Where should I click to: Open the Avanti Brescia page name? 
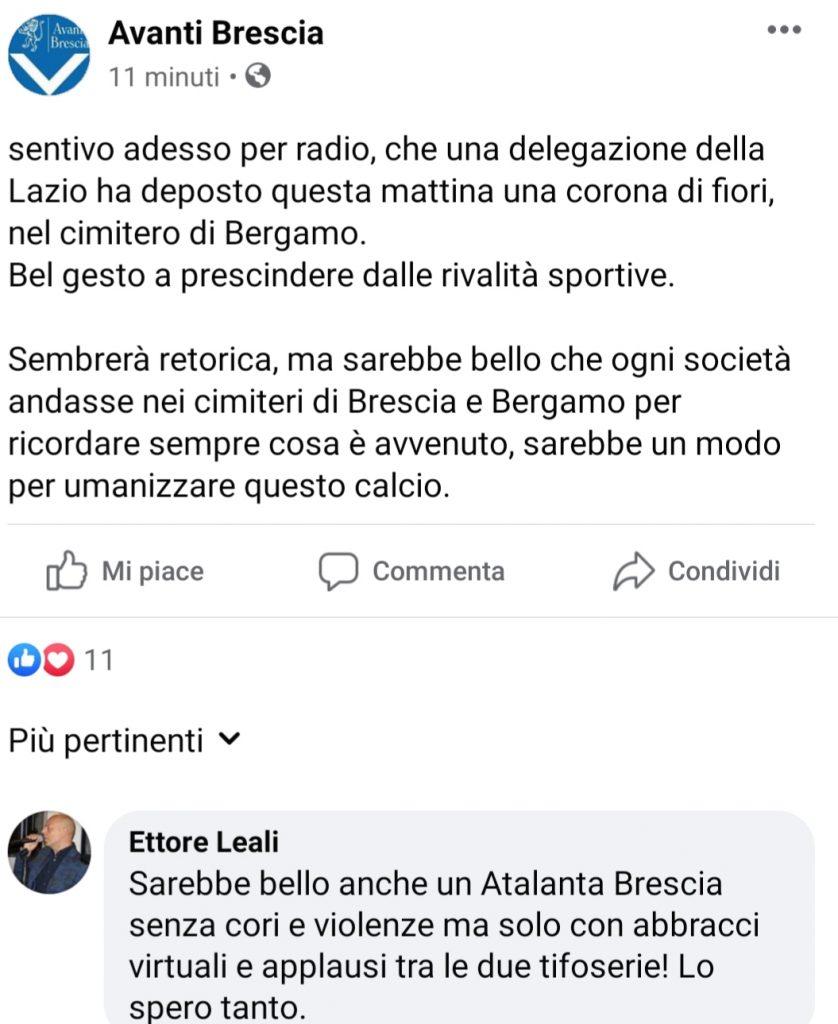click(217, 32)
